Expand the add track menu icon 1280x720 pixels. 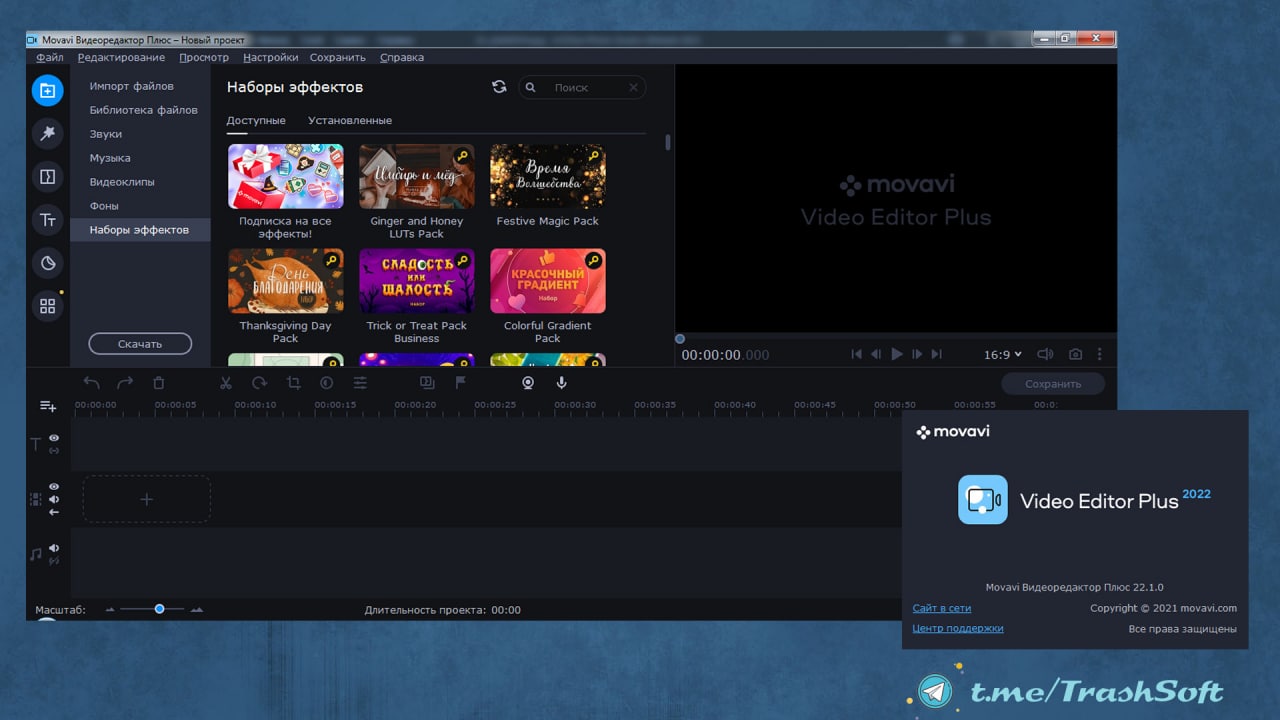coord(48,406)
